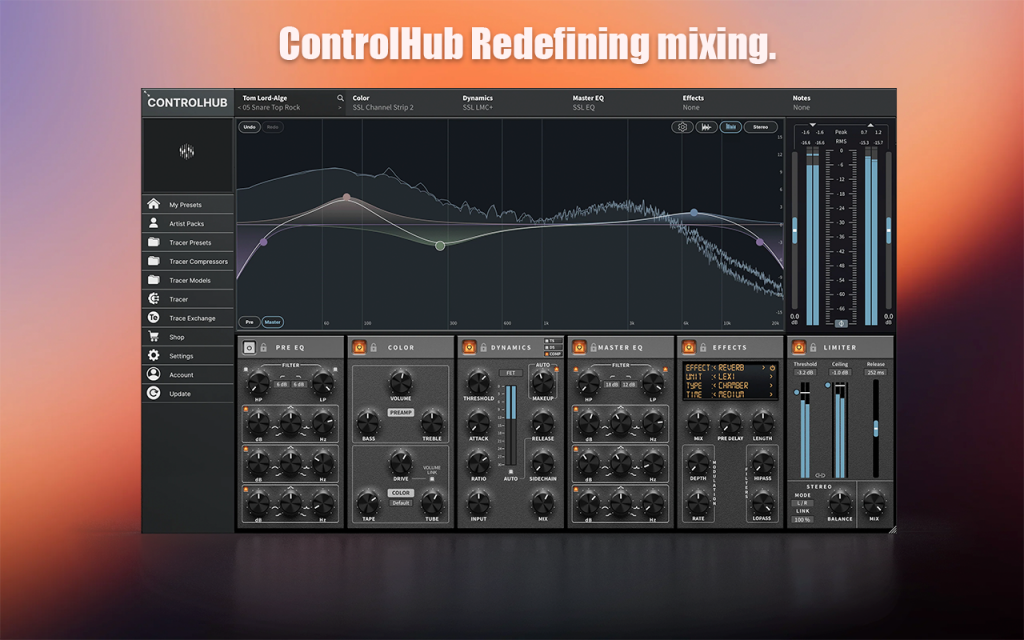Toggle the LIMITER power button

(x=799, y=347)
